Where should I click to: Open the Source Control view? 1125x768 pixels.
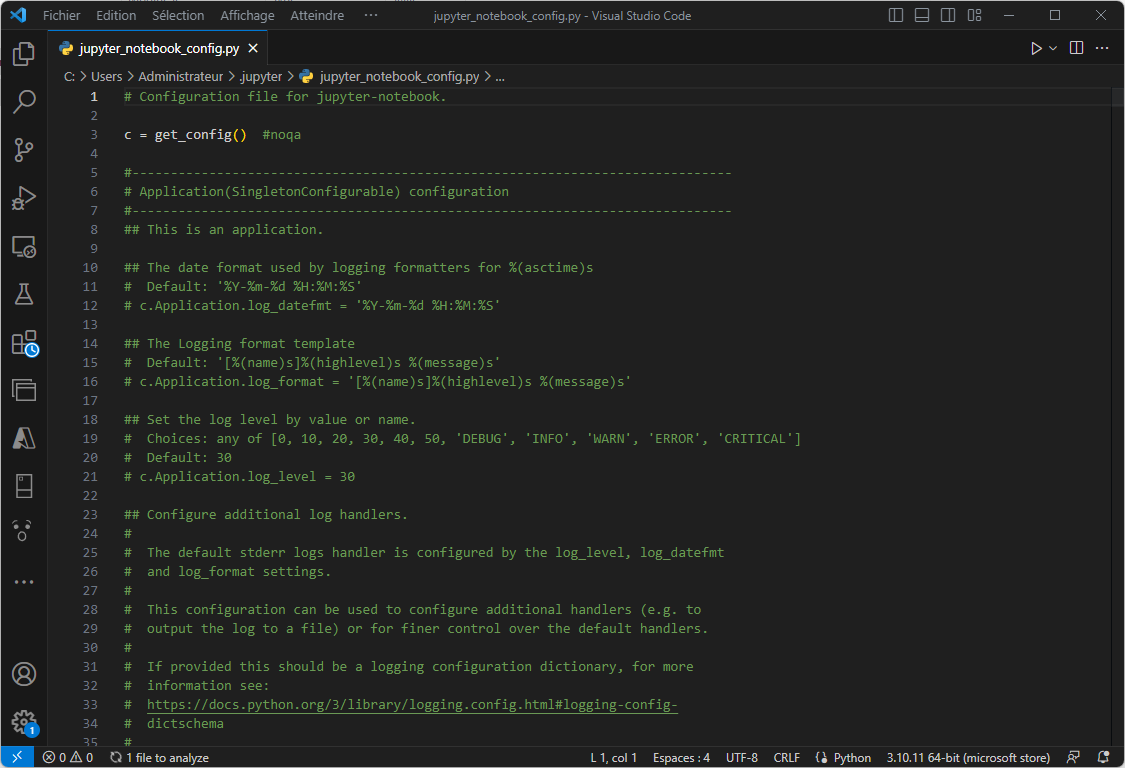[24, 150]
